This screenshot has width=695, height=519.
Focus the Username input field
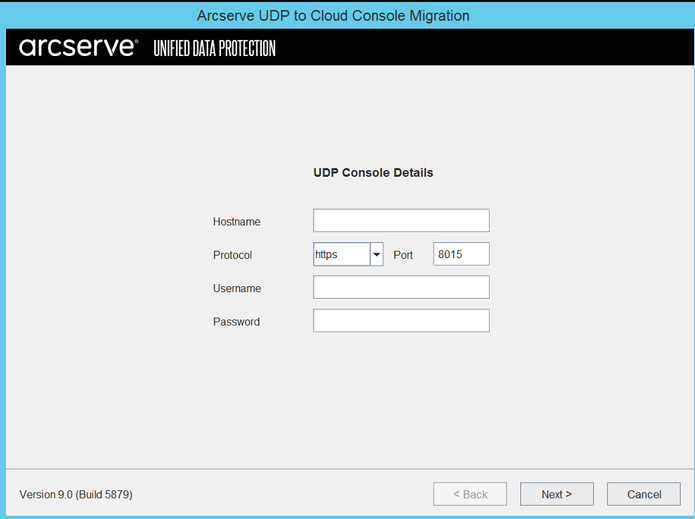(401, 287)
